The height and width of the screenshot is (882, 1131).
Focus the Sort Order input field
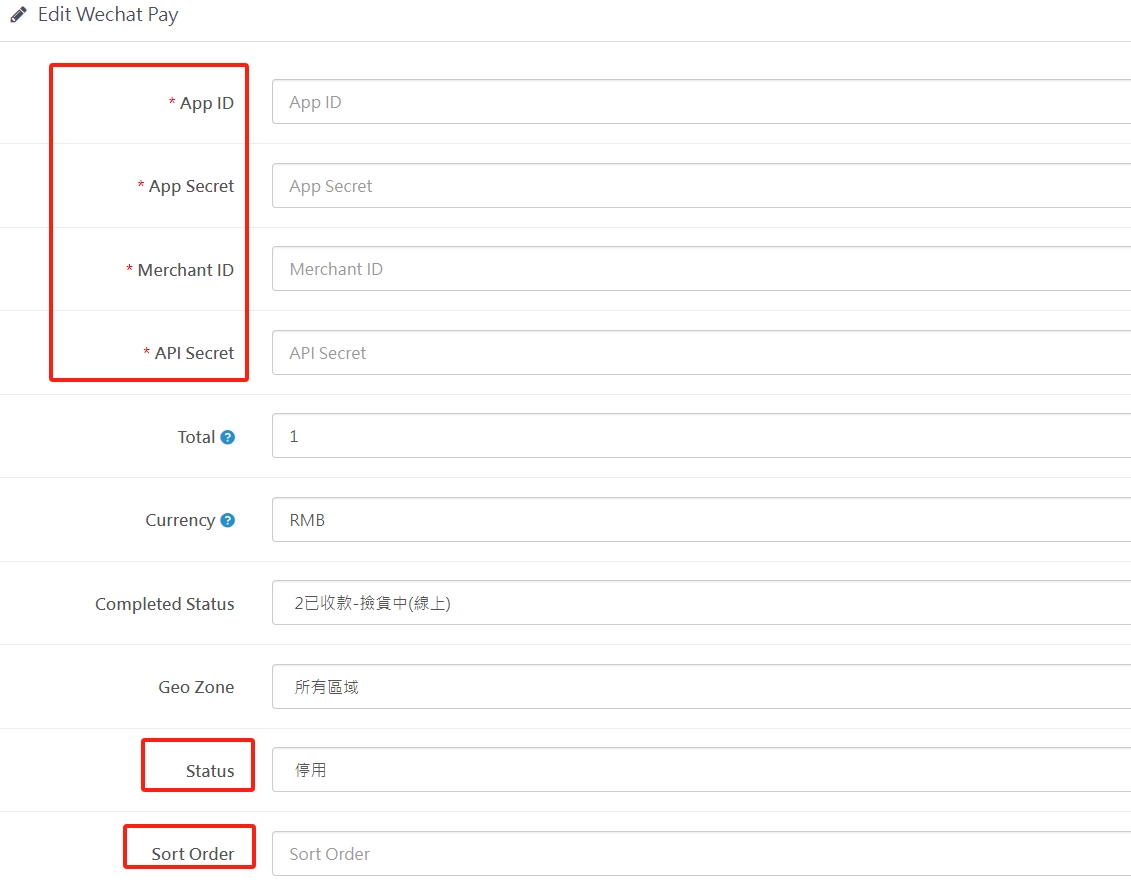[701, 853]
